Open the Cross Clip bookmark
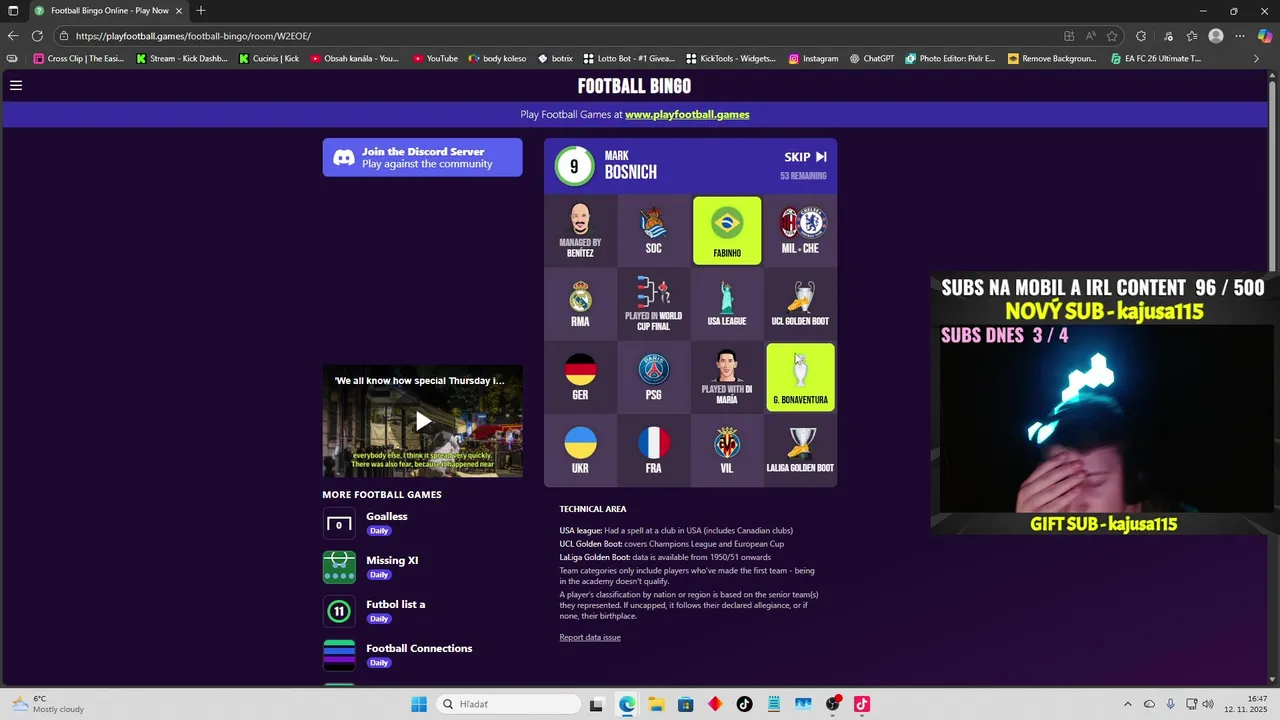Viewport: 1280px width, 720px height. [78, 59]
